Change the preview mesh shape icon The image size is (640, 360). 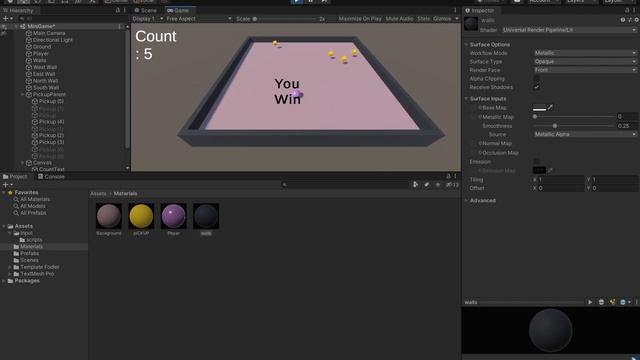601,302
